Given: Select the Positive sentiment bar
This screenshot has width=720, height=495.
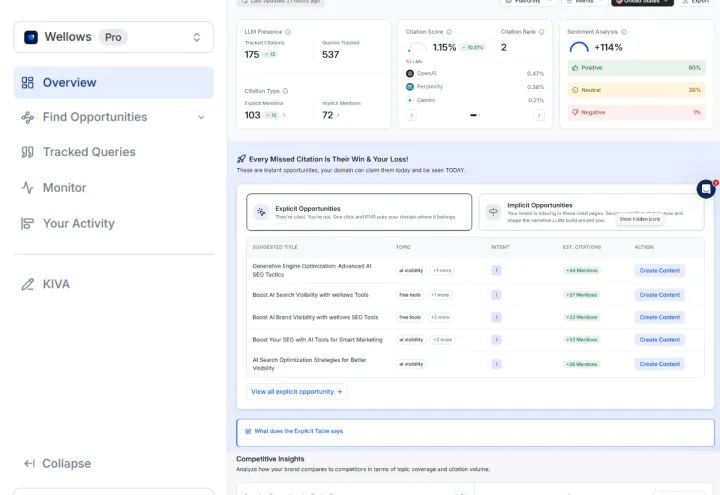Looking at the screenshot, I should pos(636,68).
